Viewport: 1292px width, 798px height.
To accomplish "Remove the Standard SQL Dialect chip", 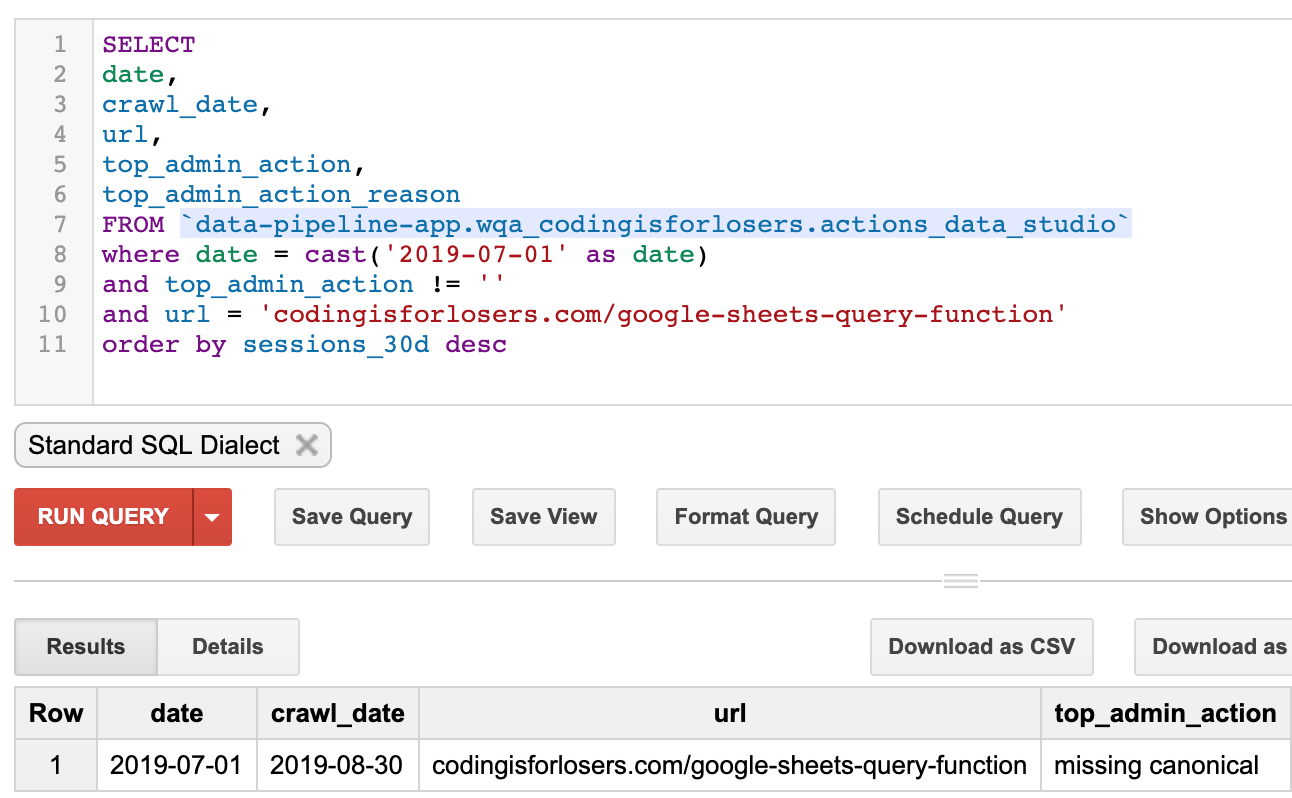I will point(307,445).
